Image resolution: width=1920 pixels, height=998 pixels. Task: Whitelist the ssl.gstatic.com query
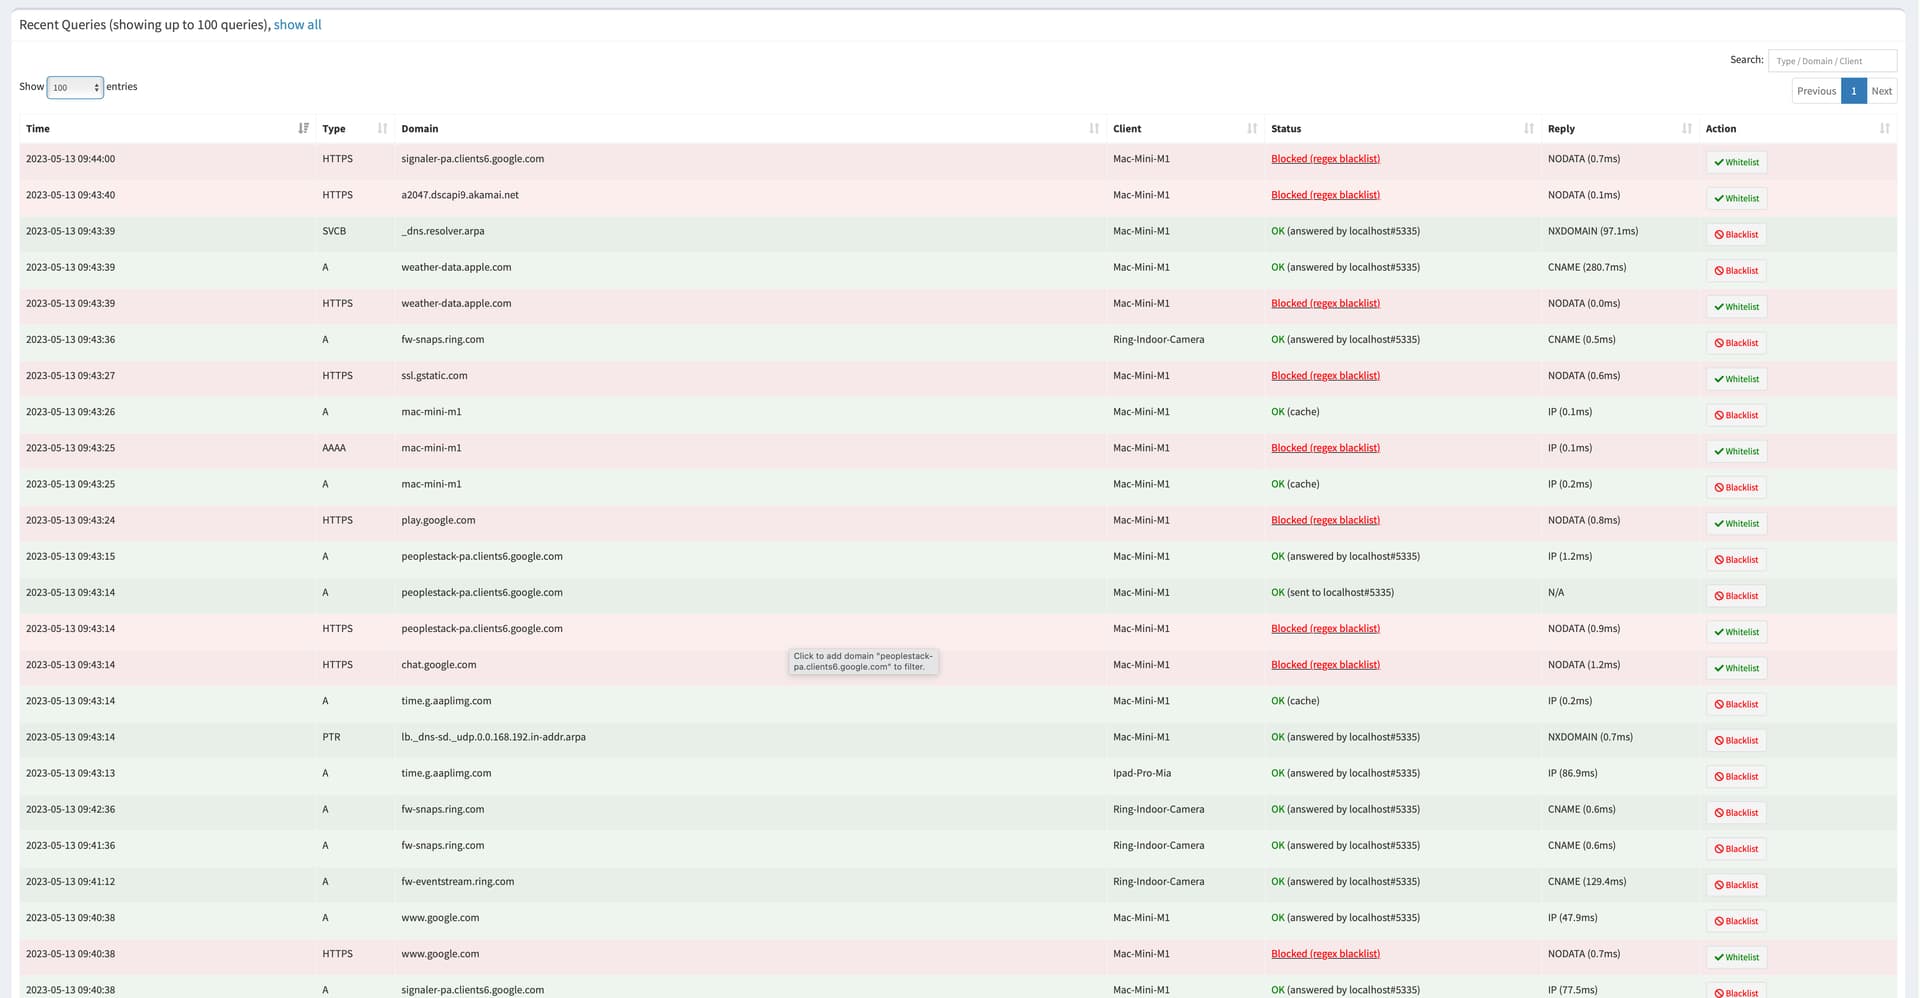point(1736,378)
